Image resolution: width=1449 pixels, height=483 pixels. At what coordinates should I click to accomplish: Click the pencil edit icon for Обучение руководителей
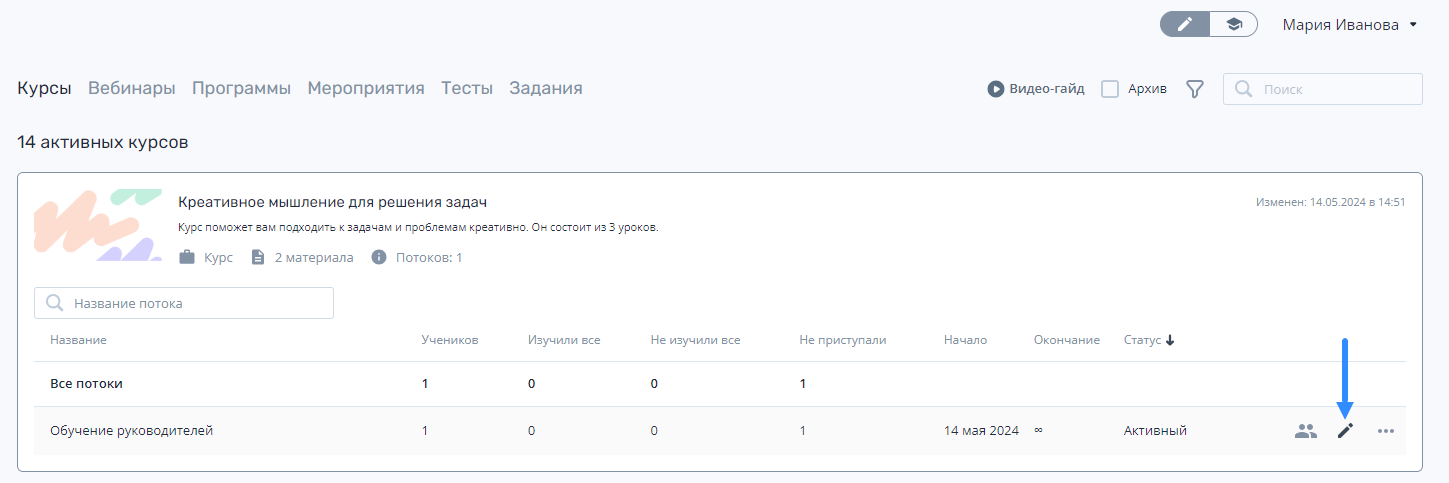[1345, 431]
